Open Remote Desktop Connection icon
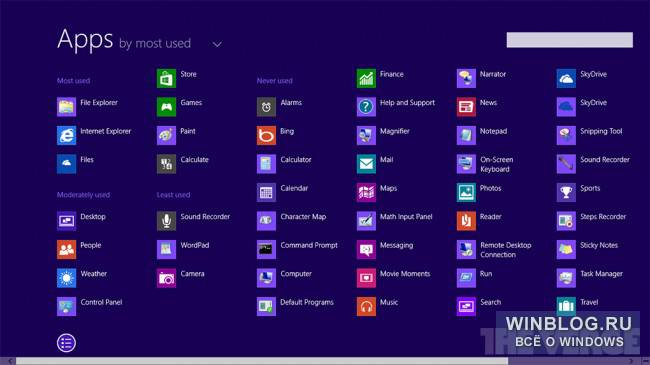This screenshot has width=650, height=365. point(466,249)
